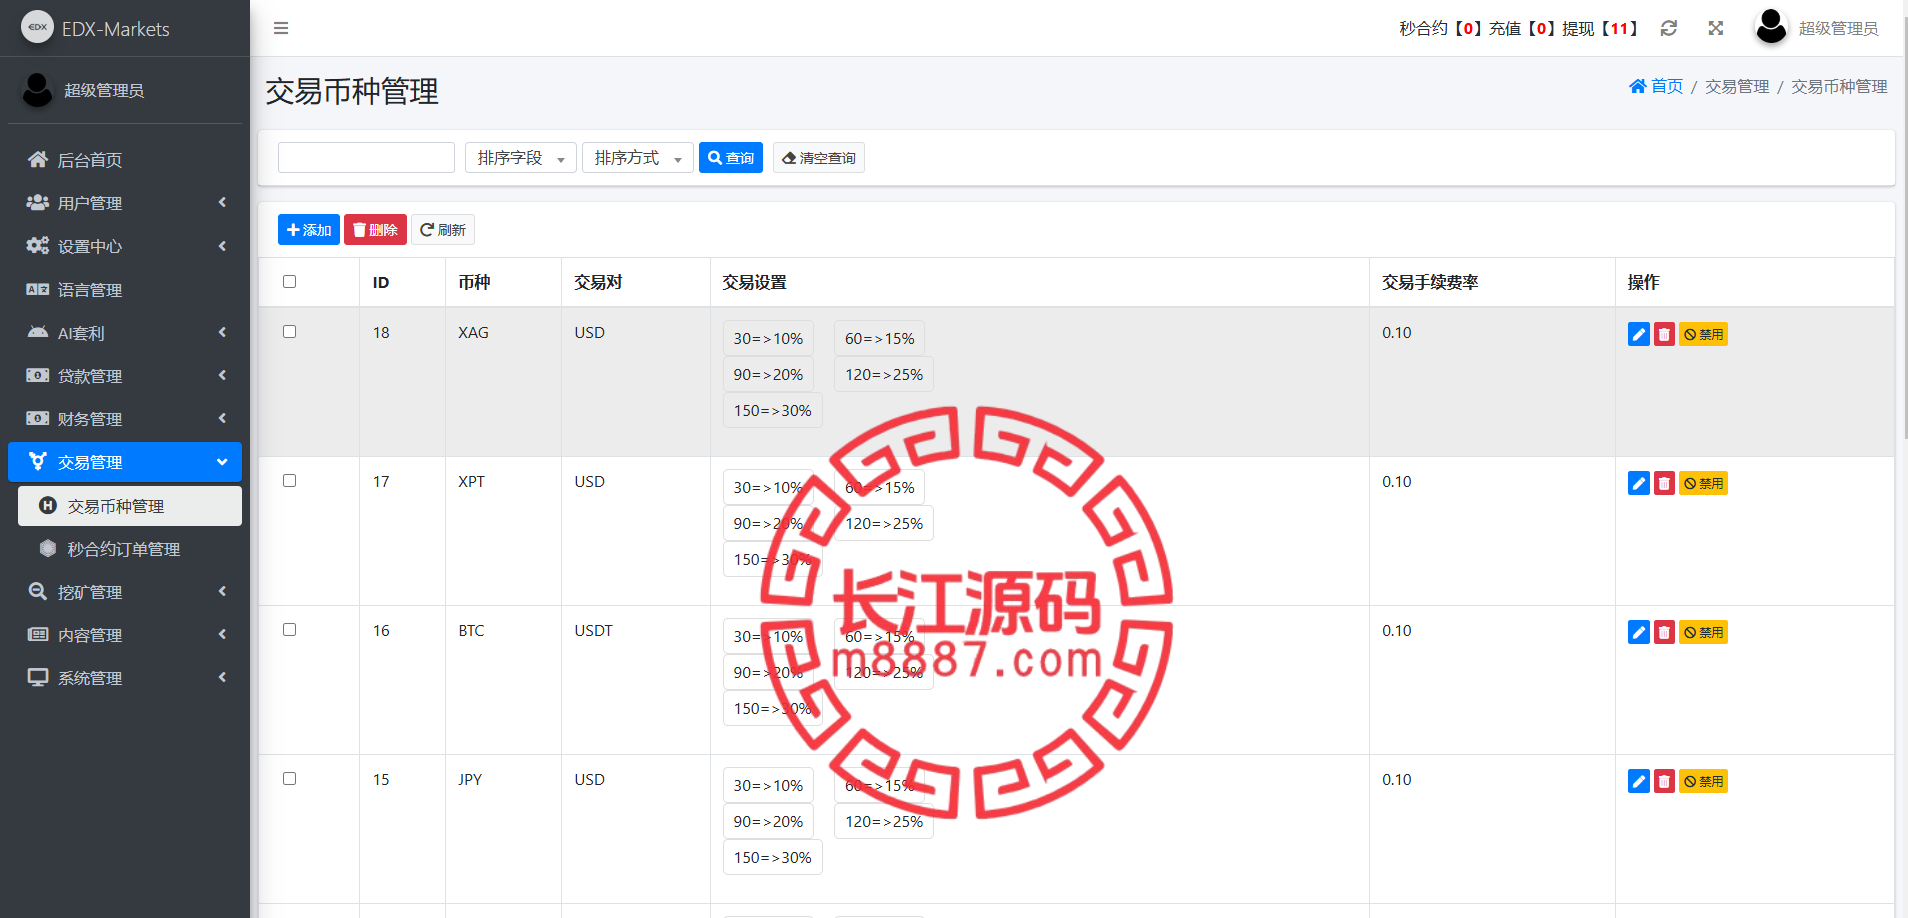Click the 150=>30% tag in JPY row
Viewport: 1908px width, 918px height.
773,857
